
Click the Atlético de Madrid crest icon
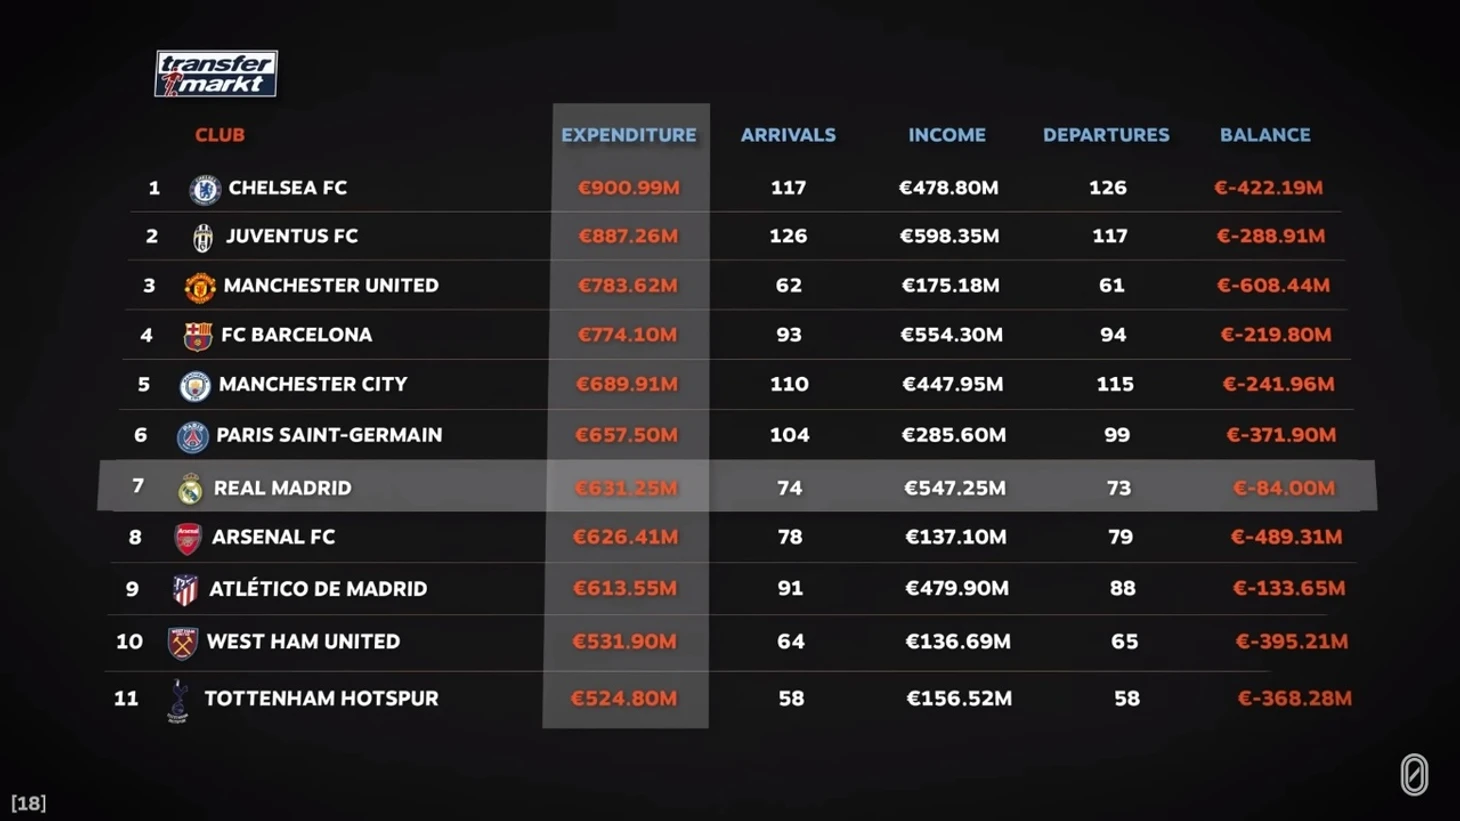coord(185,590)
